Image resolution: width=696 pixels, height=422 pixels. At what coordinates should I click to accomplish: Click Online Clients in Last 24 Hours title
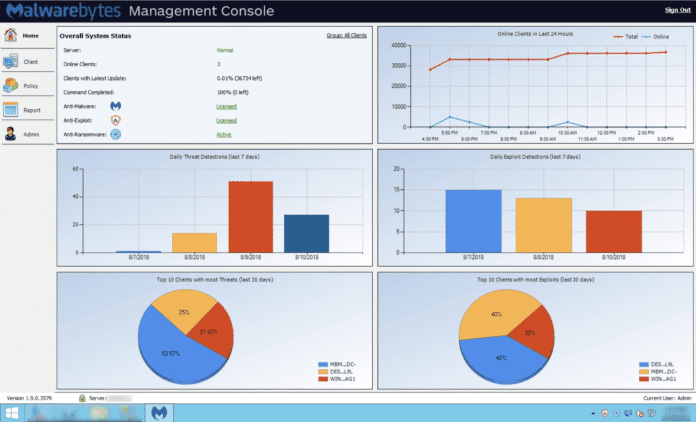[535, 34]
